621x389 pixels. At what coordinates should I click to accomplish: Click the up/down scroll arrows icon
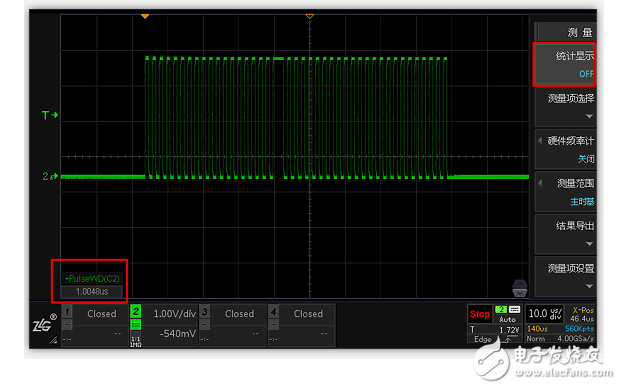click(520, 288)
